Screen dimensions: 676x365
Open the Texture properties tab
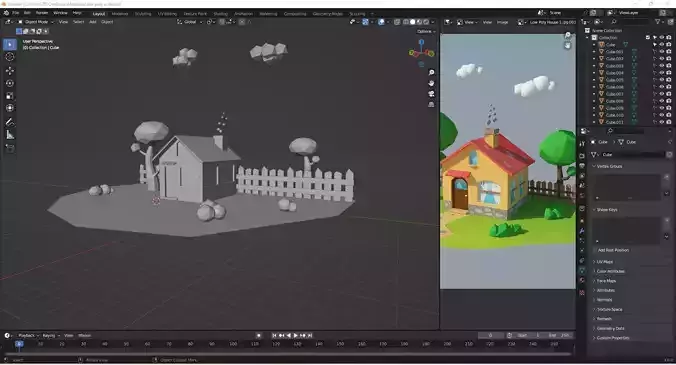[582, 293]
